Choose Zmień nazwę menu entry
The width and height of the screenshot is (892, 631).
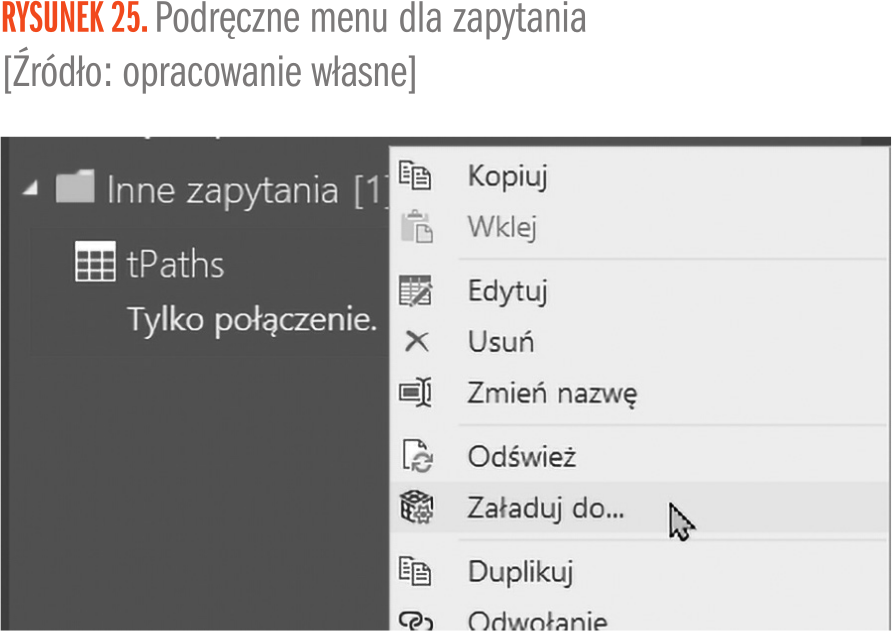point(552,393)
